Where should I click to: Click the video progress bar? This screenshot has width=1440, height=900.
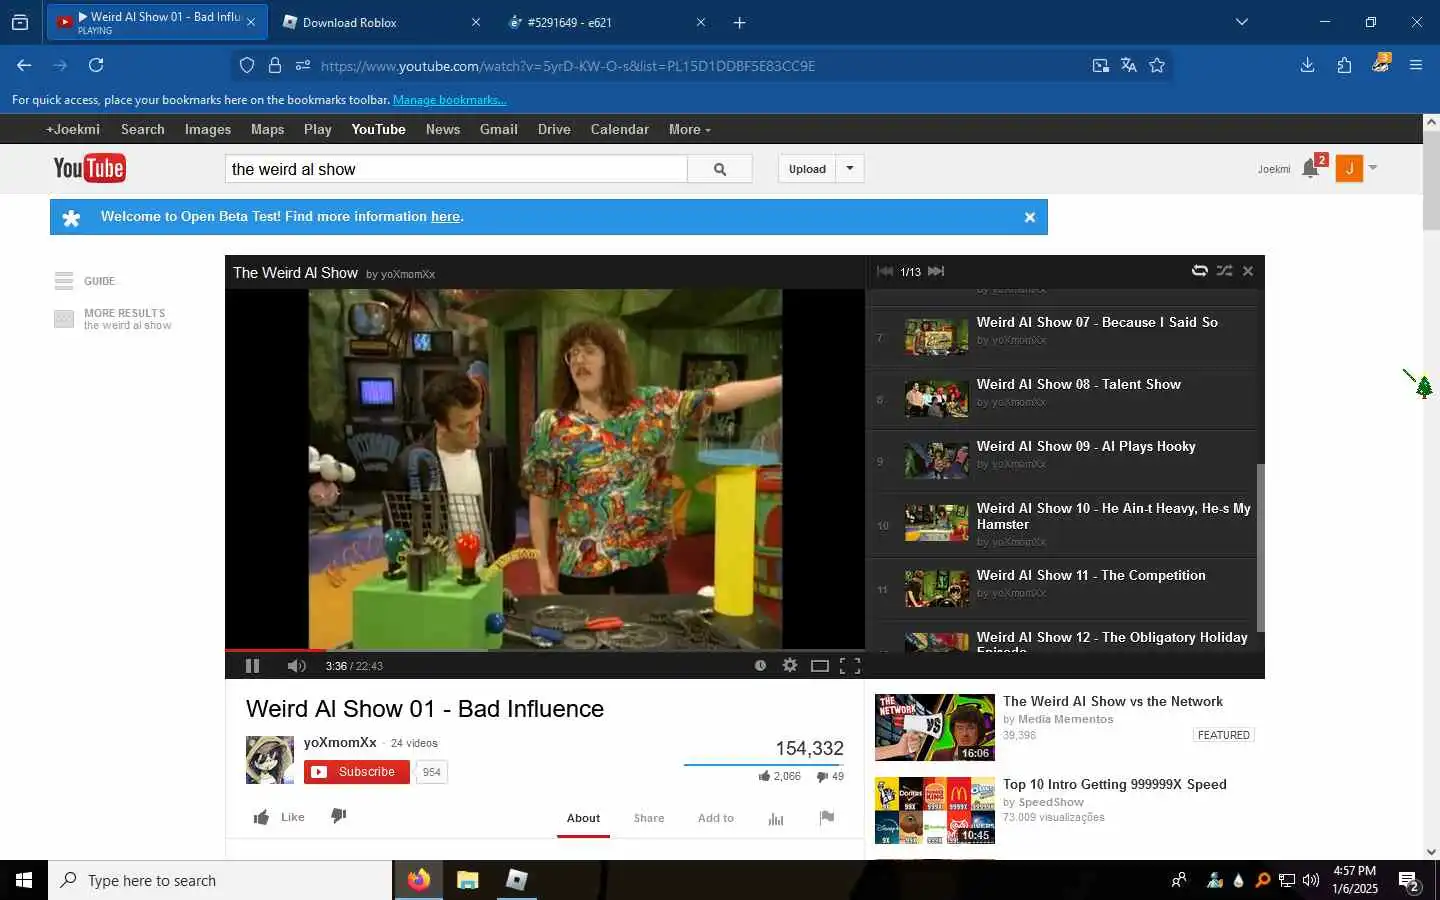(x=545, y=650)
